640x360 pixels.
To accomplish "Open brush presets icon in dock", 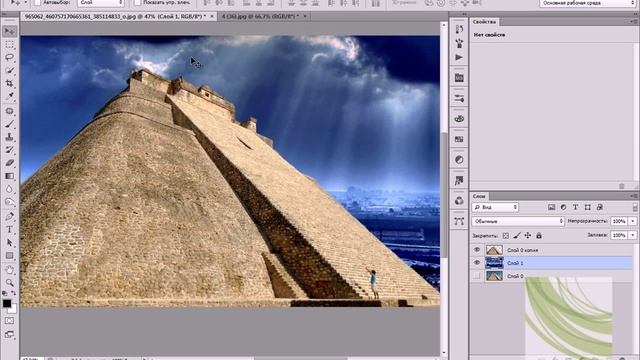I will [x=459, y=98].
